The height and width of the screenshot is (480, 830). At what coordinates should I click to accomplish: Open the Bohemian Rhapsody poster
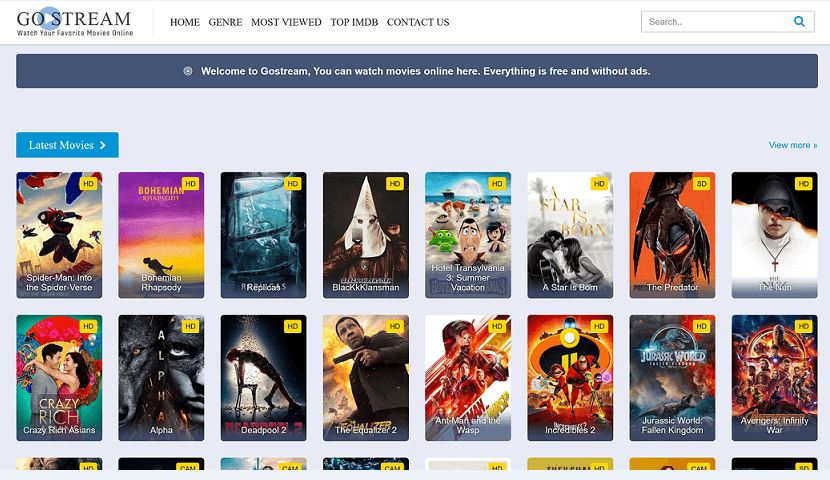(161, 235)
